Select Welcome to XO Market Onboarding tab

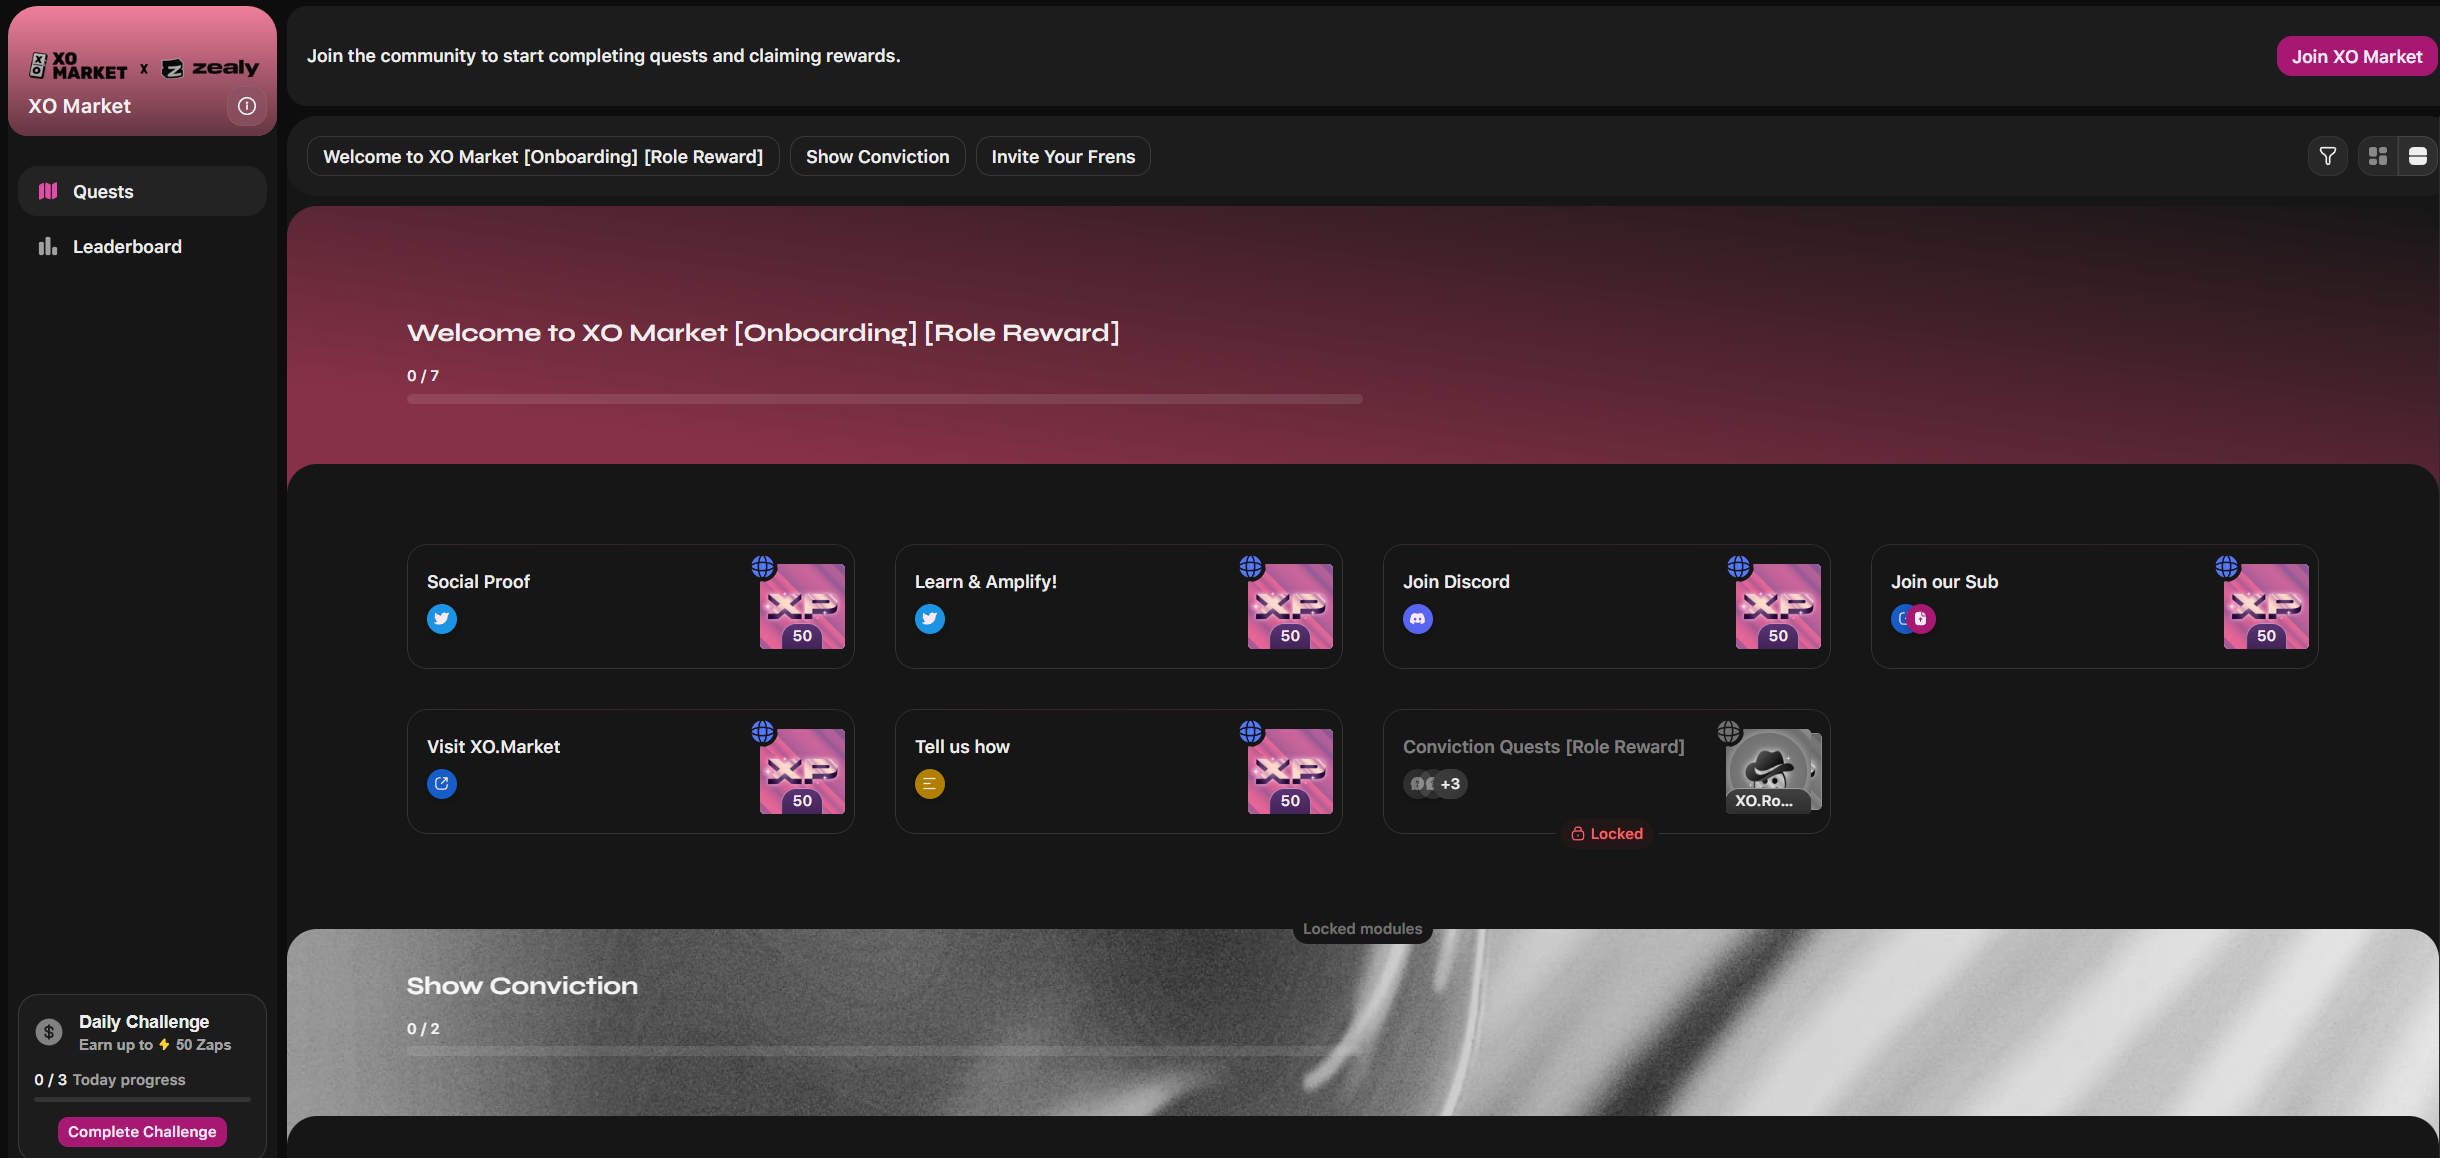tap(543, 156)
